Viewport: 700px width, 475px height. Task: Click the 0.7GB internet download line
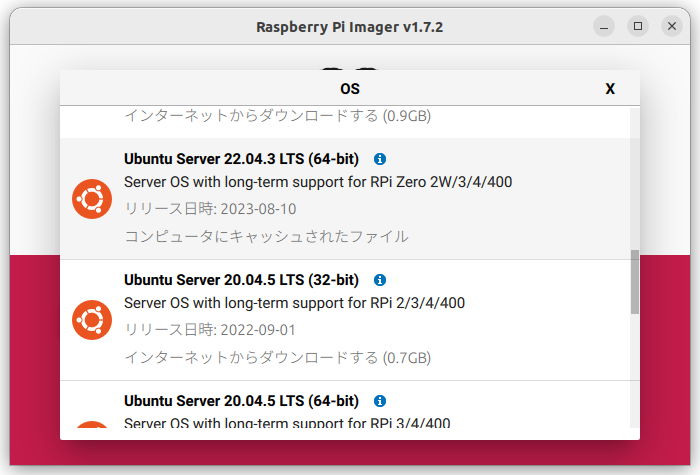[x=277, y=357]
